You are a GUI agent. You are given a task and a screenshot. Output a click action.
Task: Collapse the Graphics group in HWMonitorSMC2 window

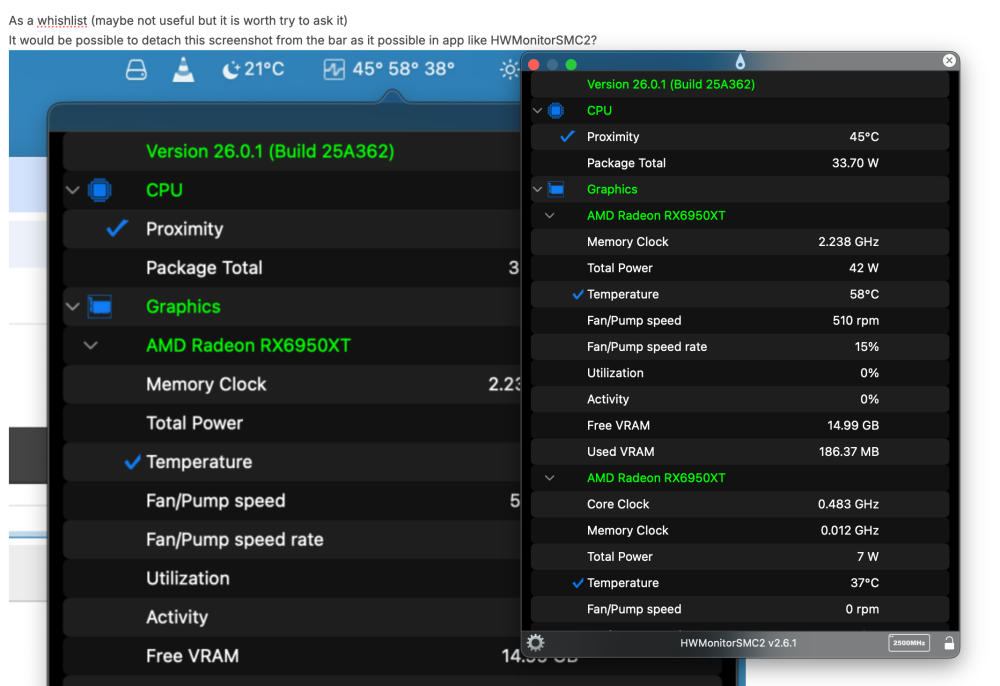[538, 189]
